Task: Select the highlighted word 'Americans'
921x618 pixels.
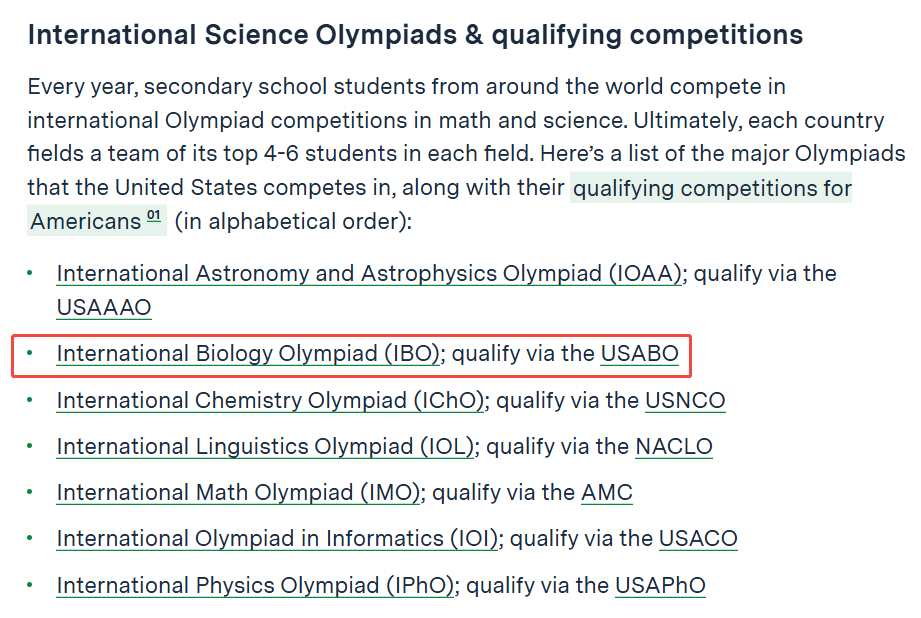Action: click(86, 221)
